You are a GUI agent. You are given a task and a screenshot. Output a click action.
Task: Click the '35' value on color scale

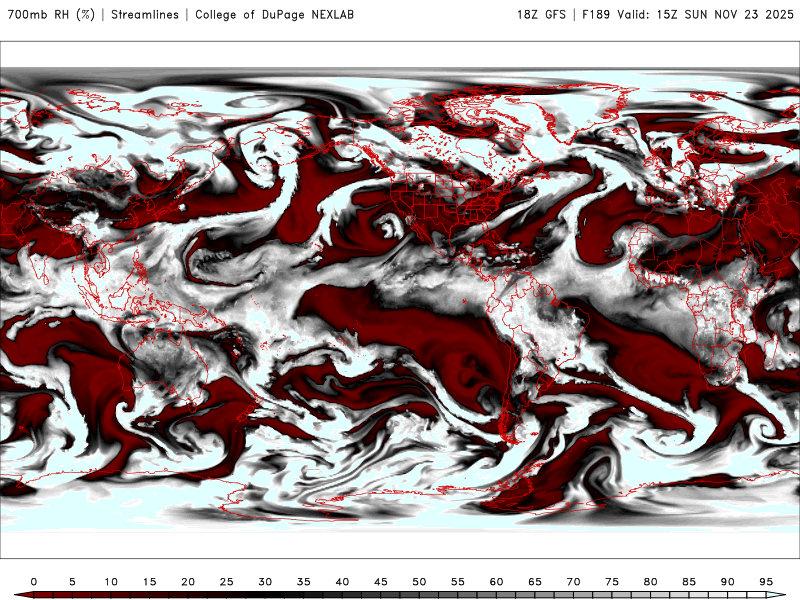[304, 582]
